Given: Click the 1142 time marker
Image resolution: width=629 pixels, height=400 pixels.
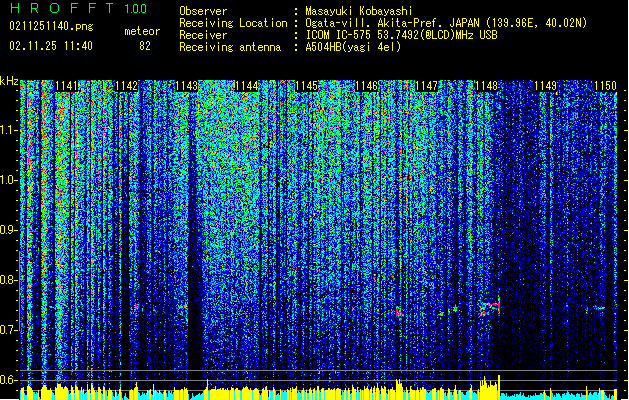Looking at the screenshot, I should (126, 86).
